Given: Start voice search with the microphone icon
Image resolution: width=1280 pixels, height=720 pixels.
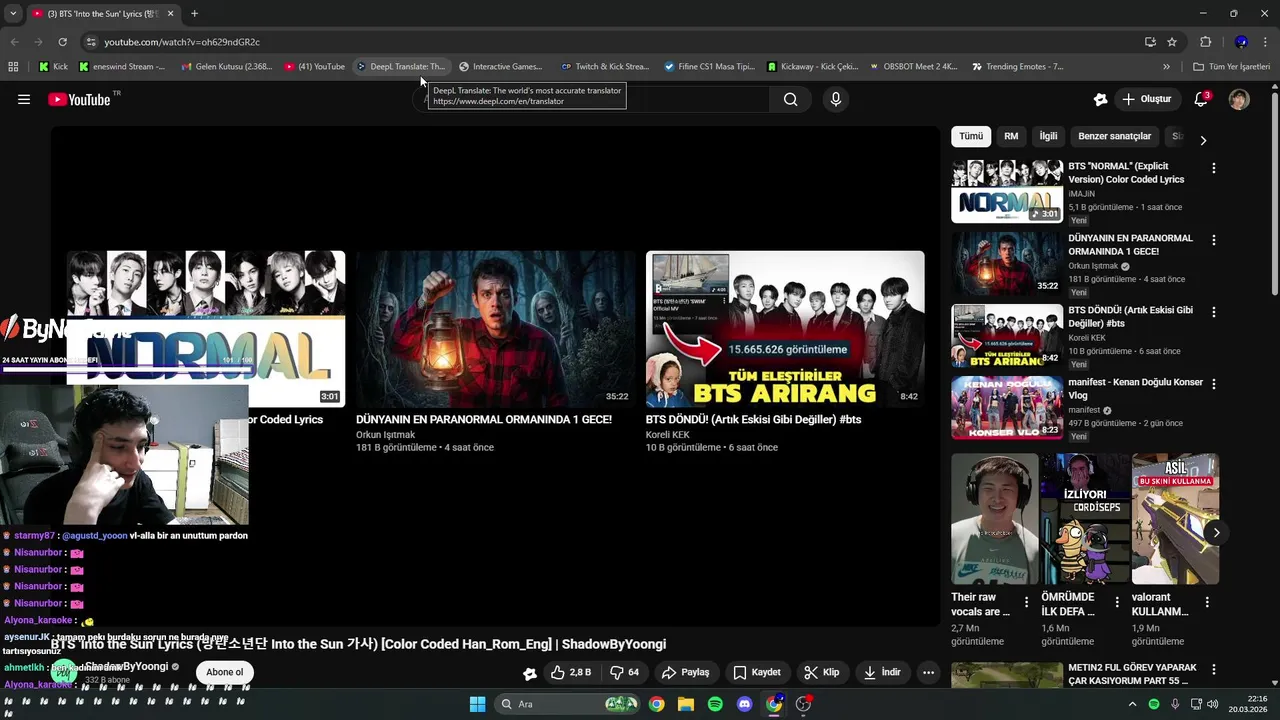Looking at the screenshot, I should [x=836, y=99].
